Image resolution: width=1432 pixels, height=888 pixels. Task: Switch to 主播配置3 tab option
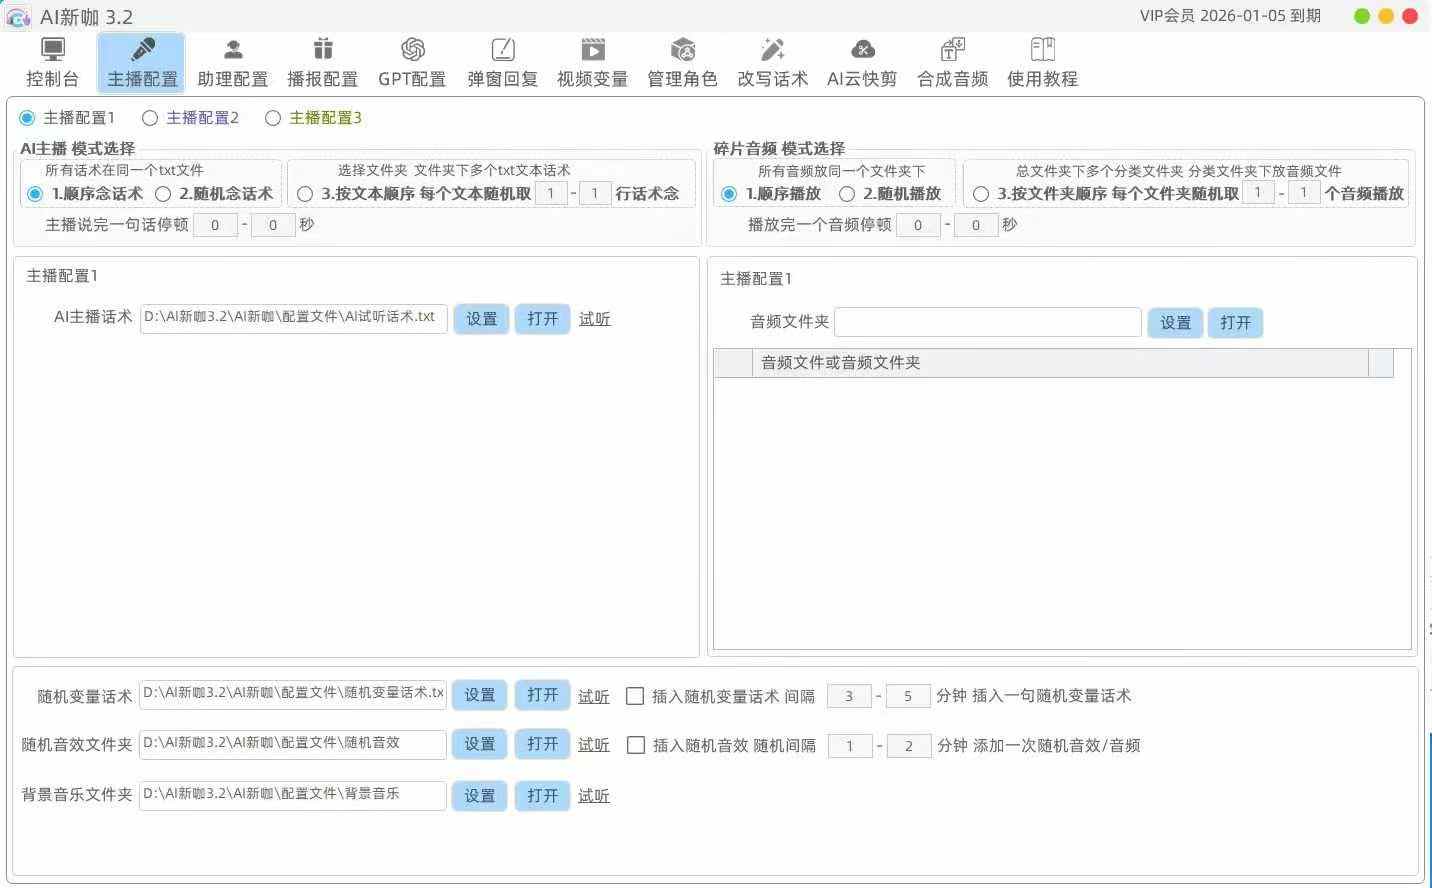(x=273, y=118)
